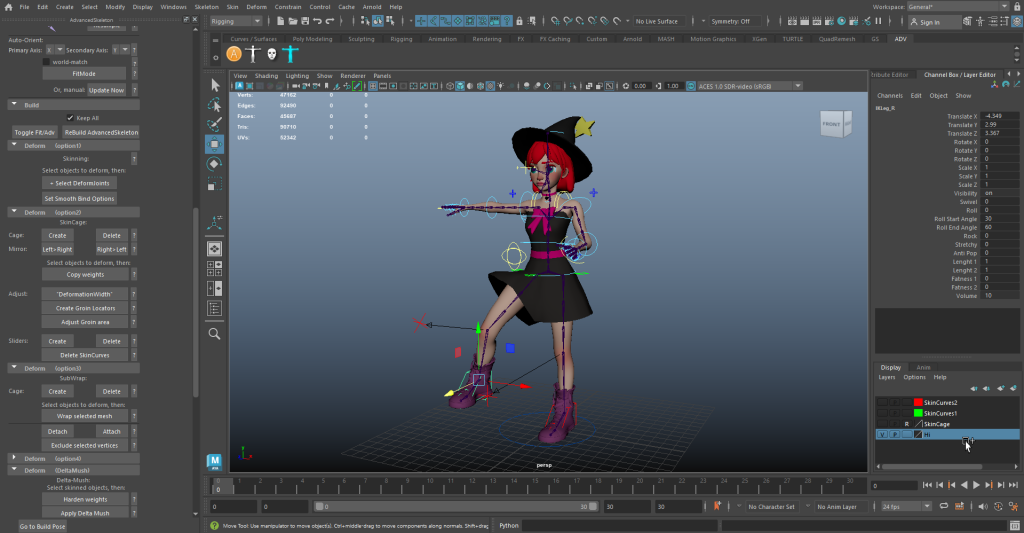Click the loop playback icon near fps
Viewport: 1024px width, 533px height.
[944, 506]
